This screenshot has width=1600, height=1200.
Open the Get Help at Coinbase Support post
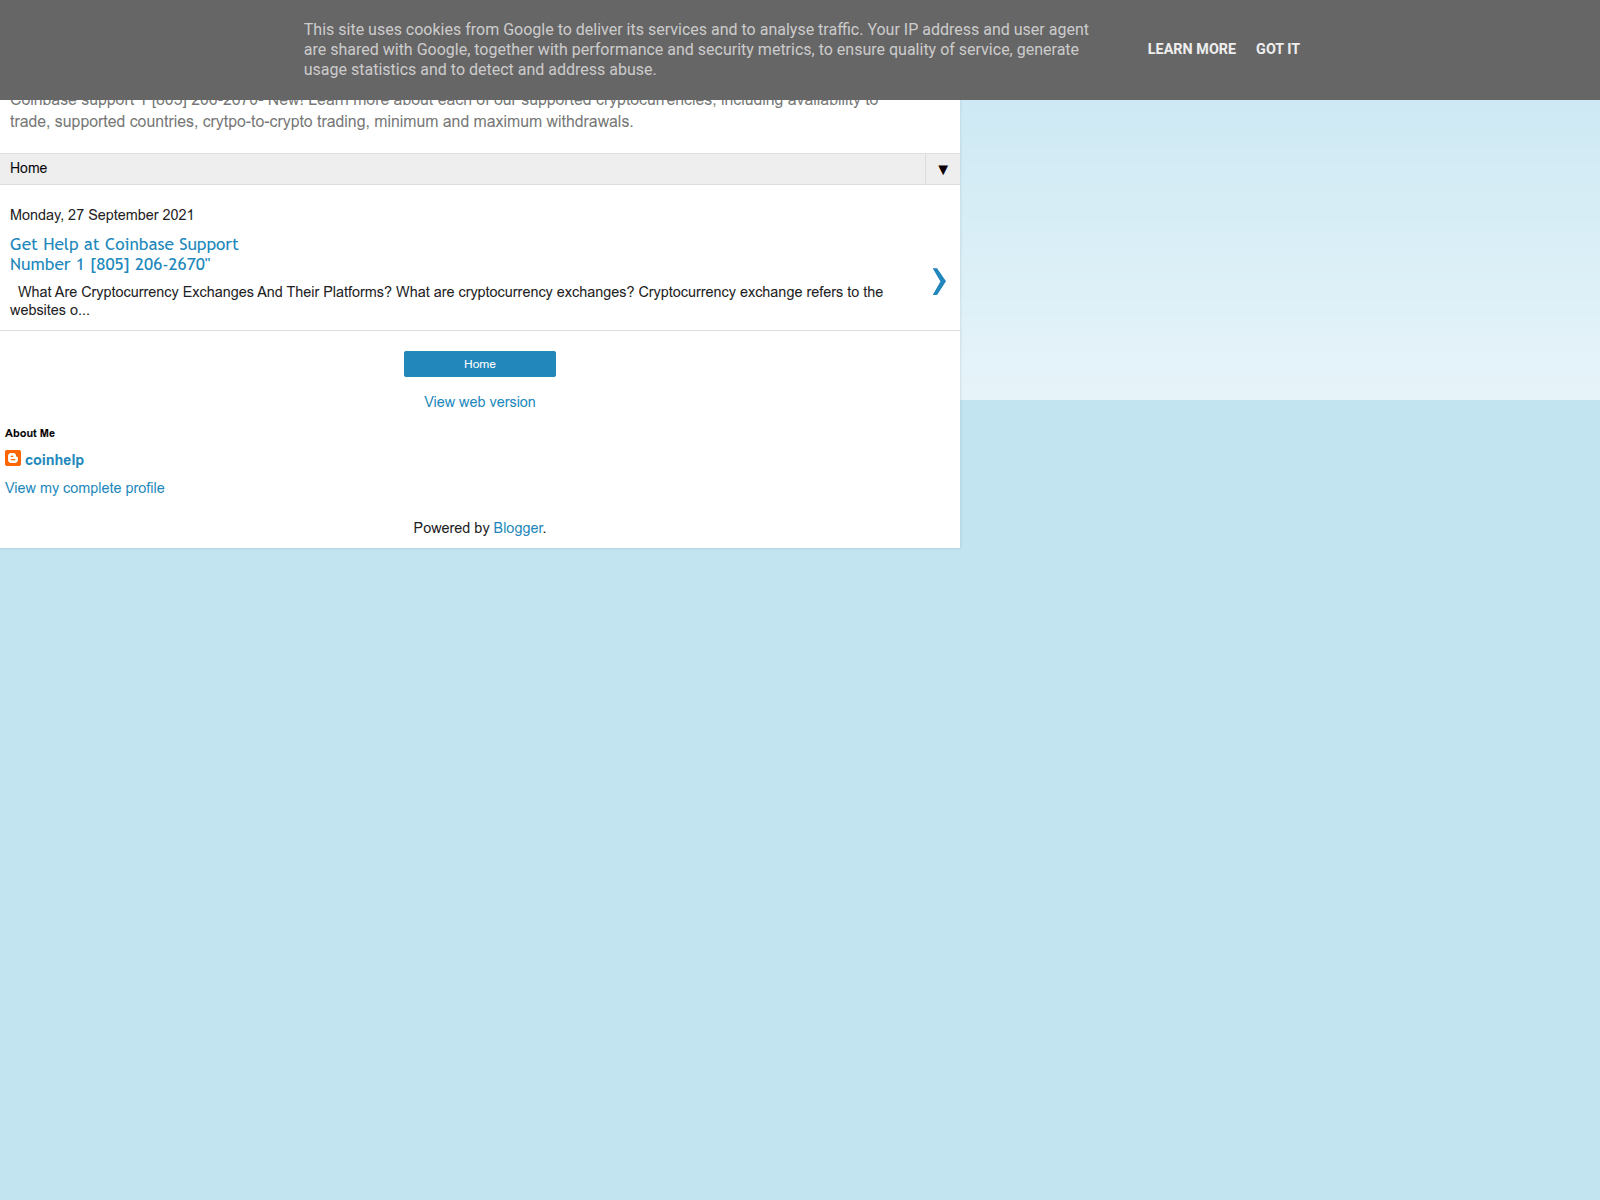point(124,244)
